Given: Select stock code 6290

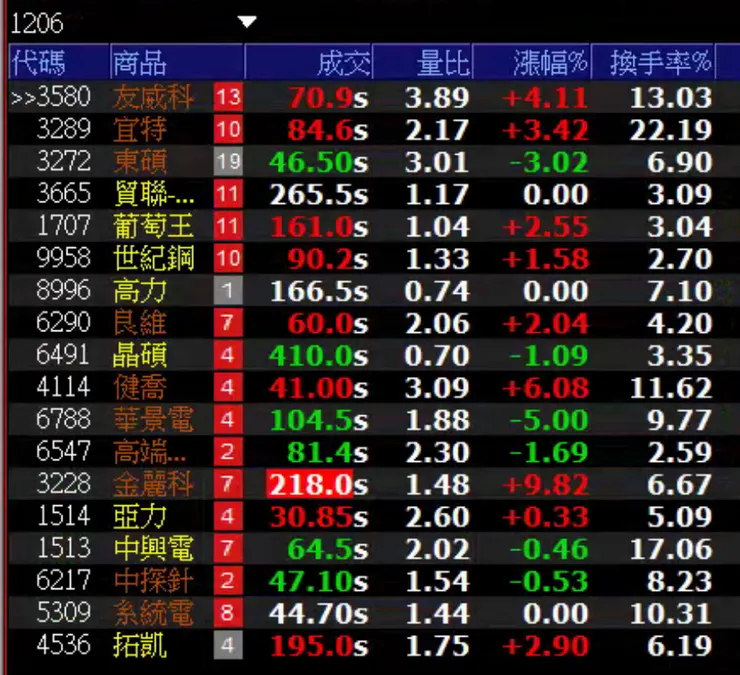Looking at the screenshot, I should (x=63, y=322).
